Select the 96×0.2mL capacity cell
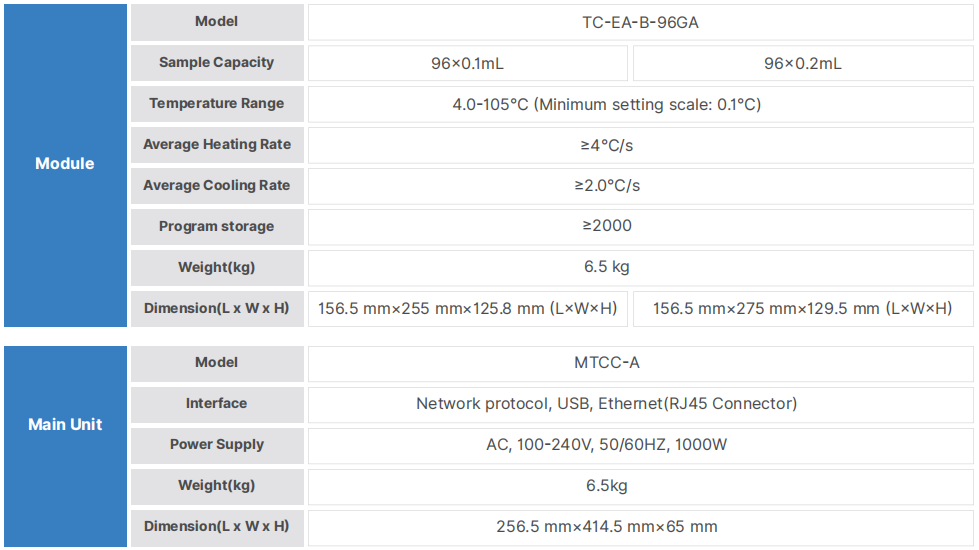The image size is (979, 550). point(802,63)
